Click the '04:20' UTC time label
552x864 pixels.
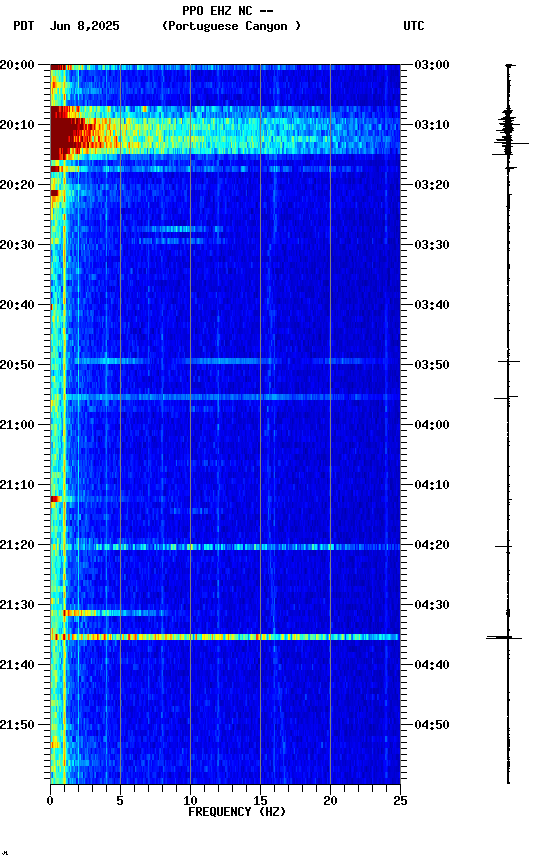click(432, 545)
